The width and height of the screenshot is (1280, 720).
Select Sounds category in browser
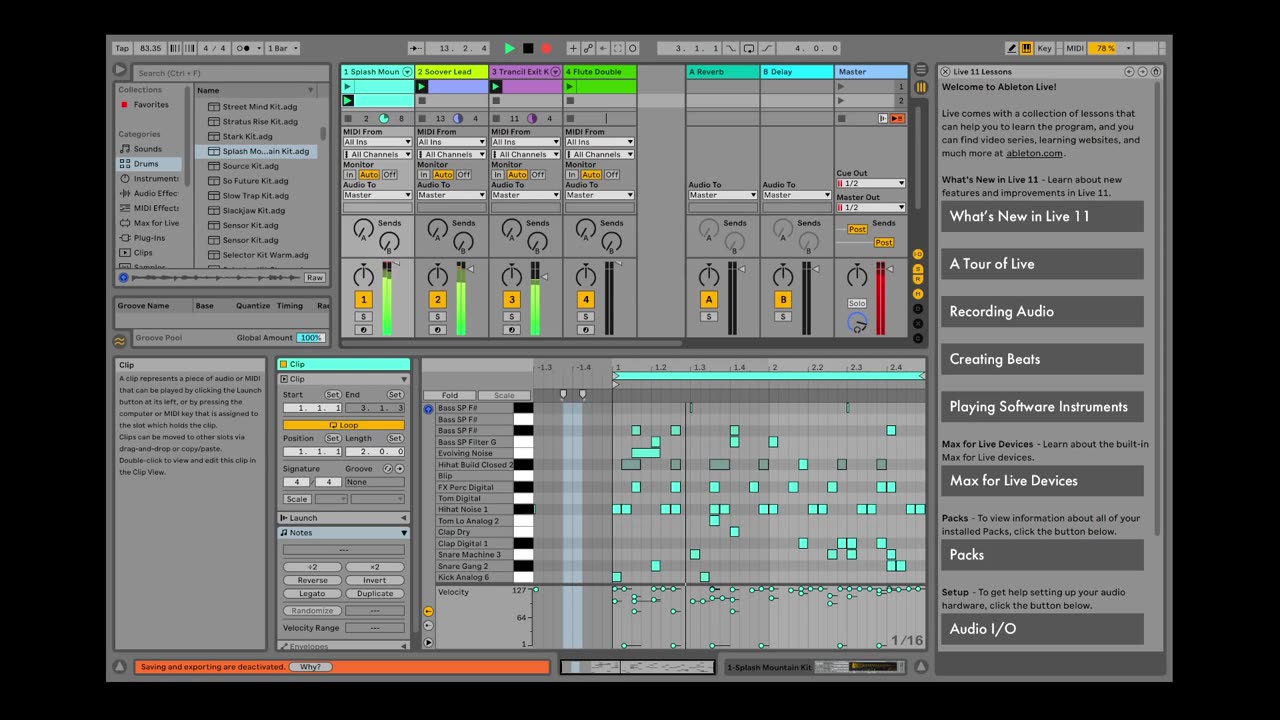coord(147,149)
